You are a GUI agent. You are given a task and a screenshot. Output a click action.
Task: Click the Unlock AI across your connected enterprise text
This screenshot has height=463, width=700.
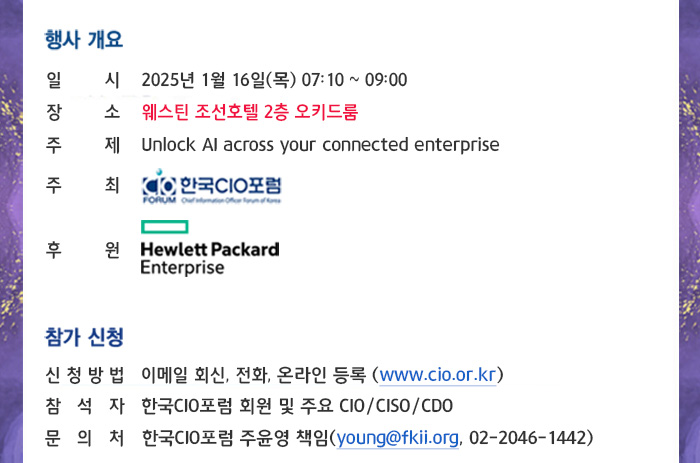tap(320, 145)
